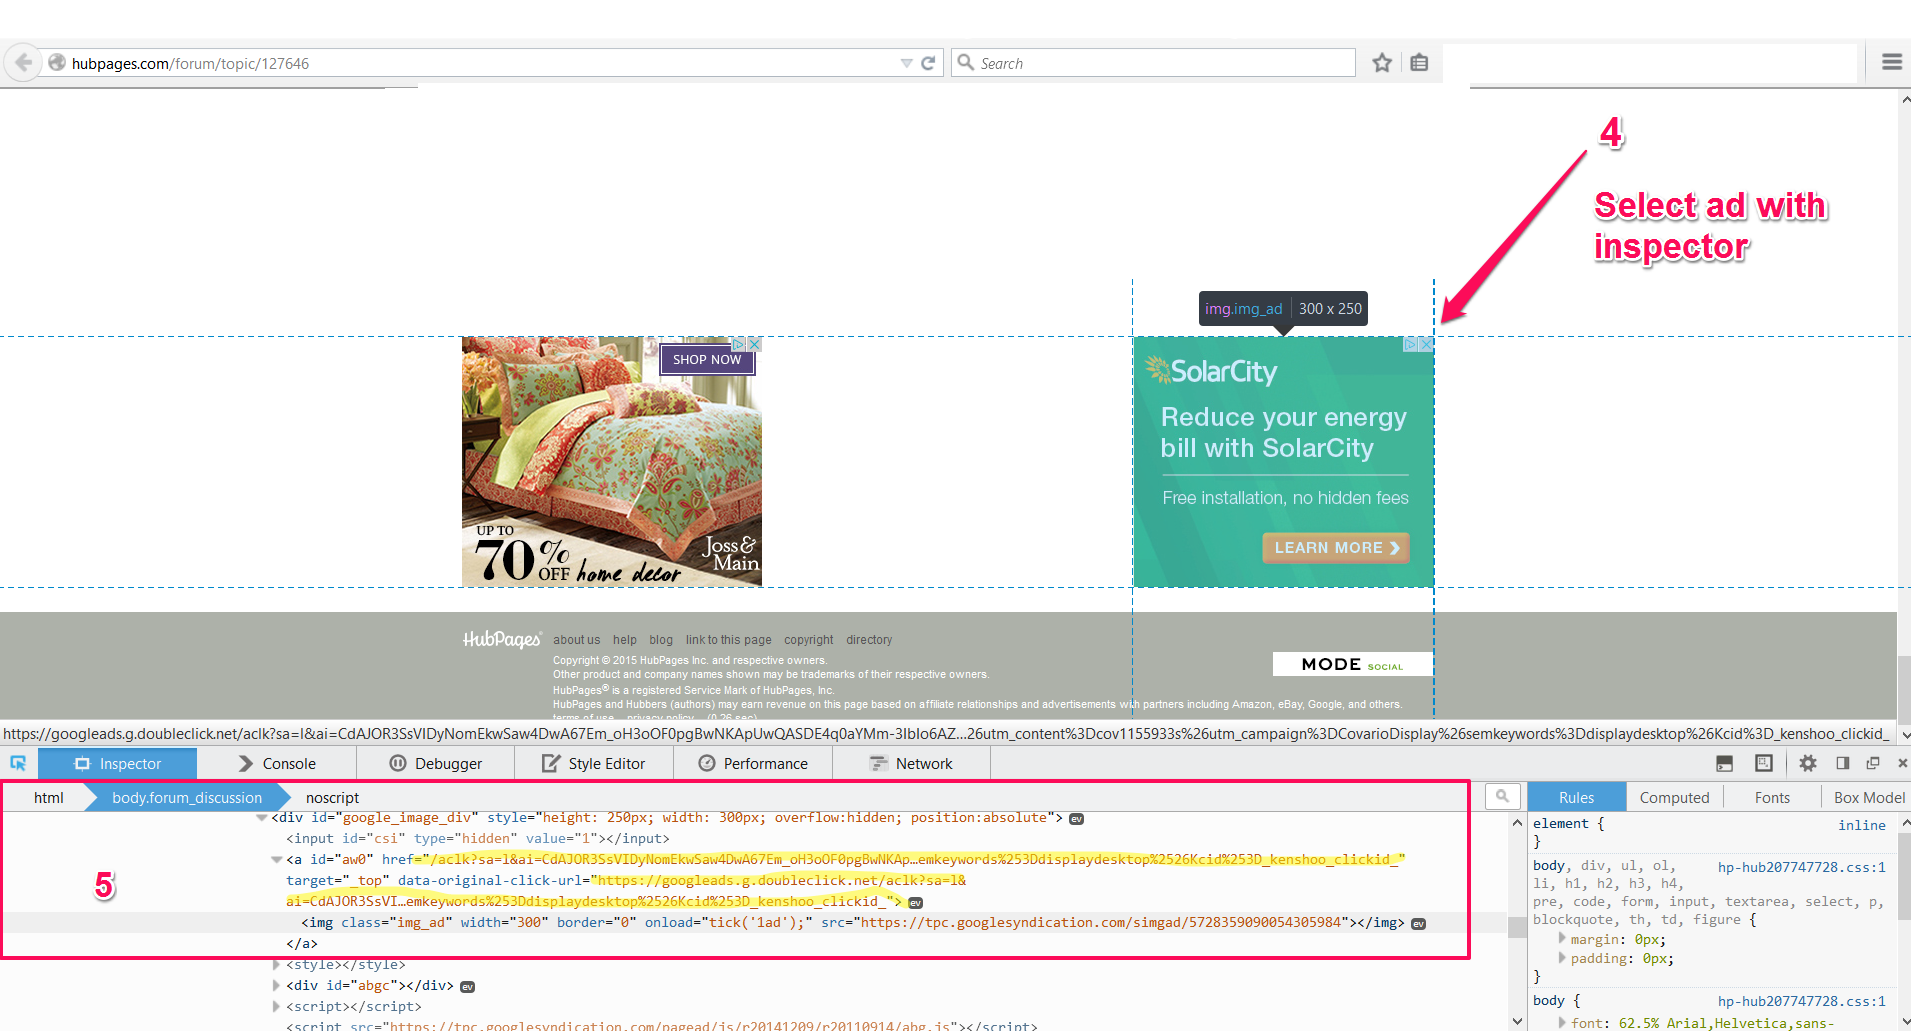Click the SHOP NOW button in ad
Viewport: 1911px width, 1031px height.
point(707,360)
